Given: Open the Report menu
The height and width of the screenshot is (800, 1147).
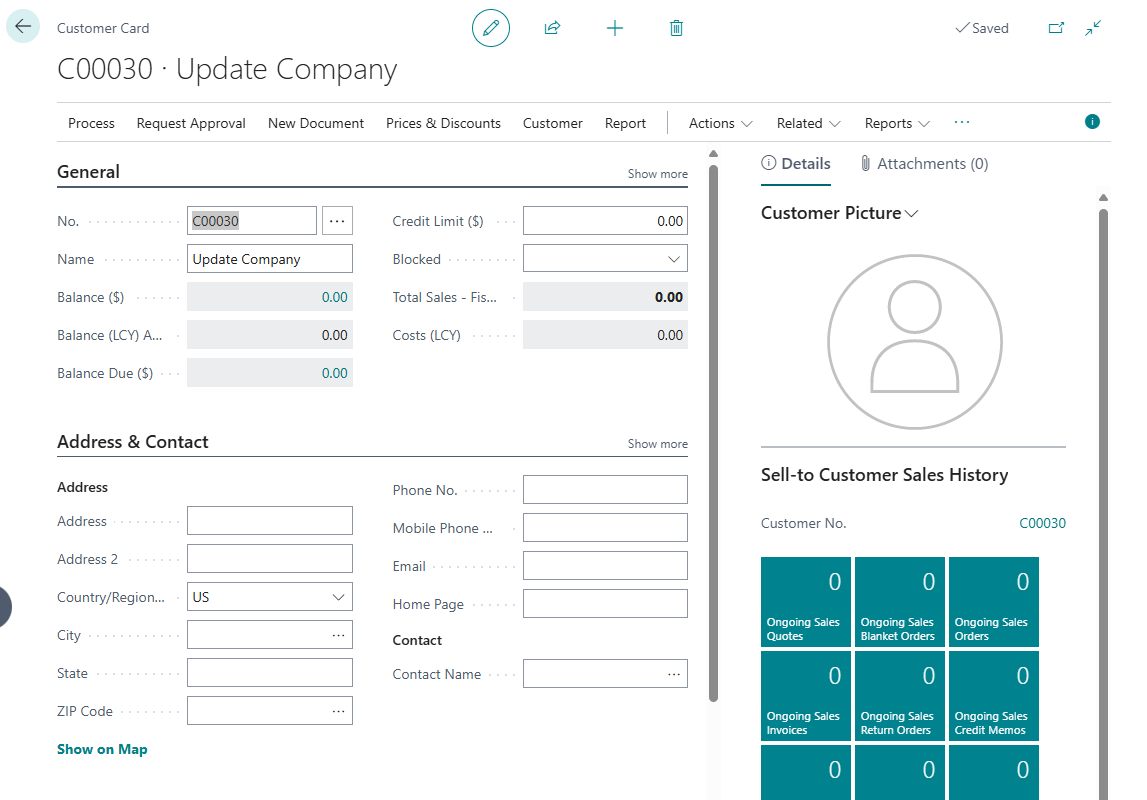Looking at the screenshot, I should tap(625, 123).
